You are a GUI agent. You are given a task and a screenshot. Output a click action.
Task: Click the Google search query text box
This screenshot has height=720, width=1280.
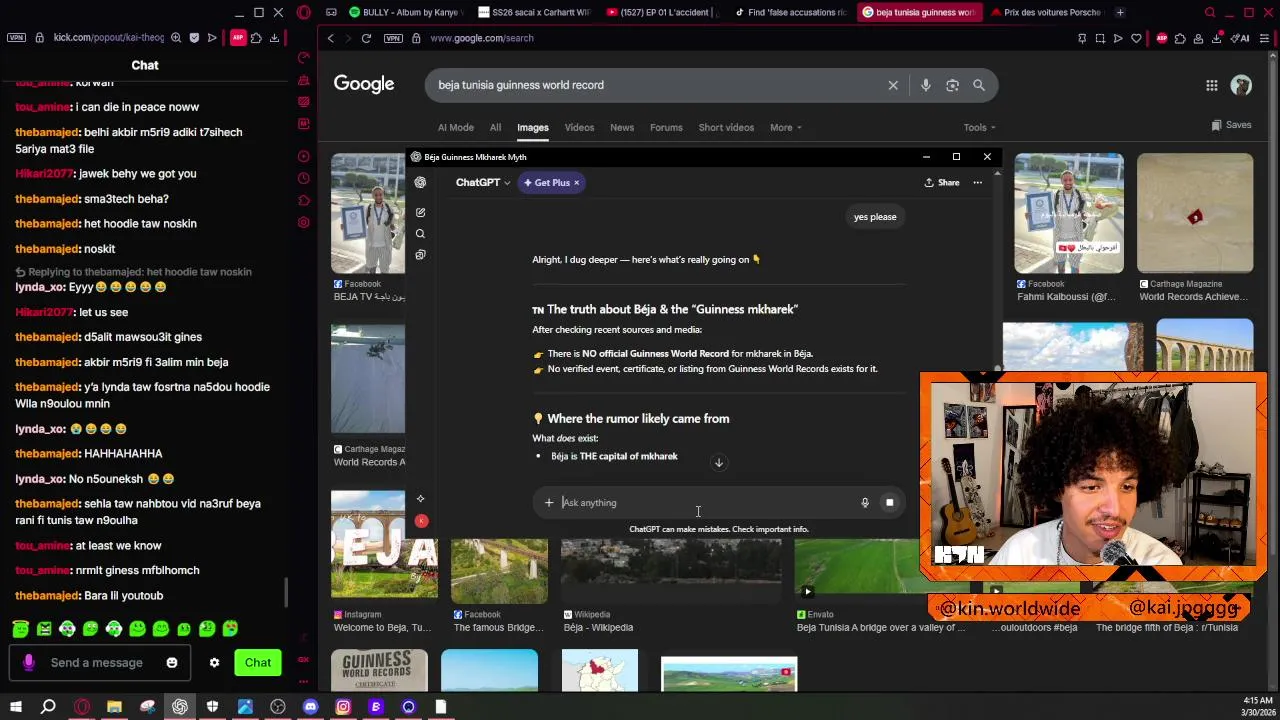pyautogui.click(x=655, y=85)
